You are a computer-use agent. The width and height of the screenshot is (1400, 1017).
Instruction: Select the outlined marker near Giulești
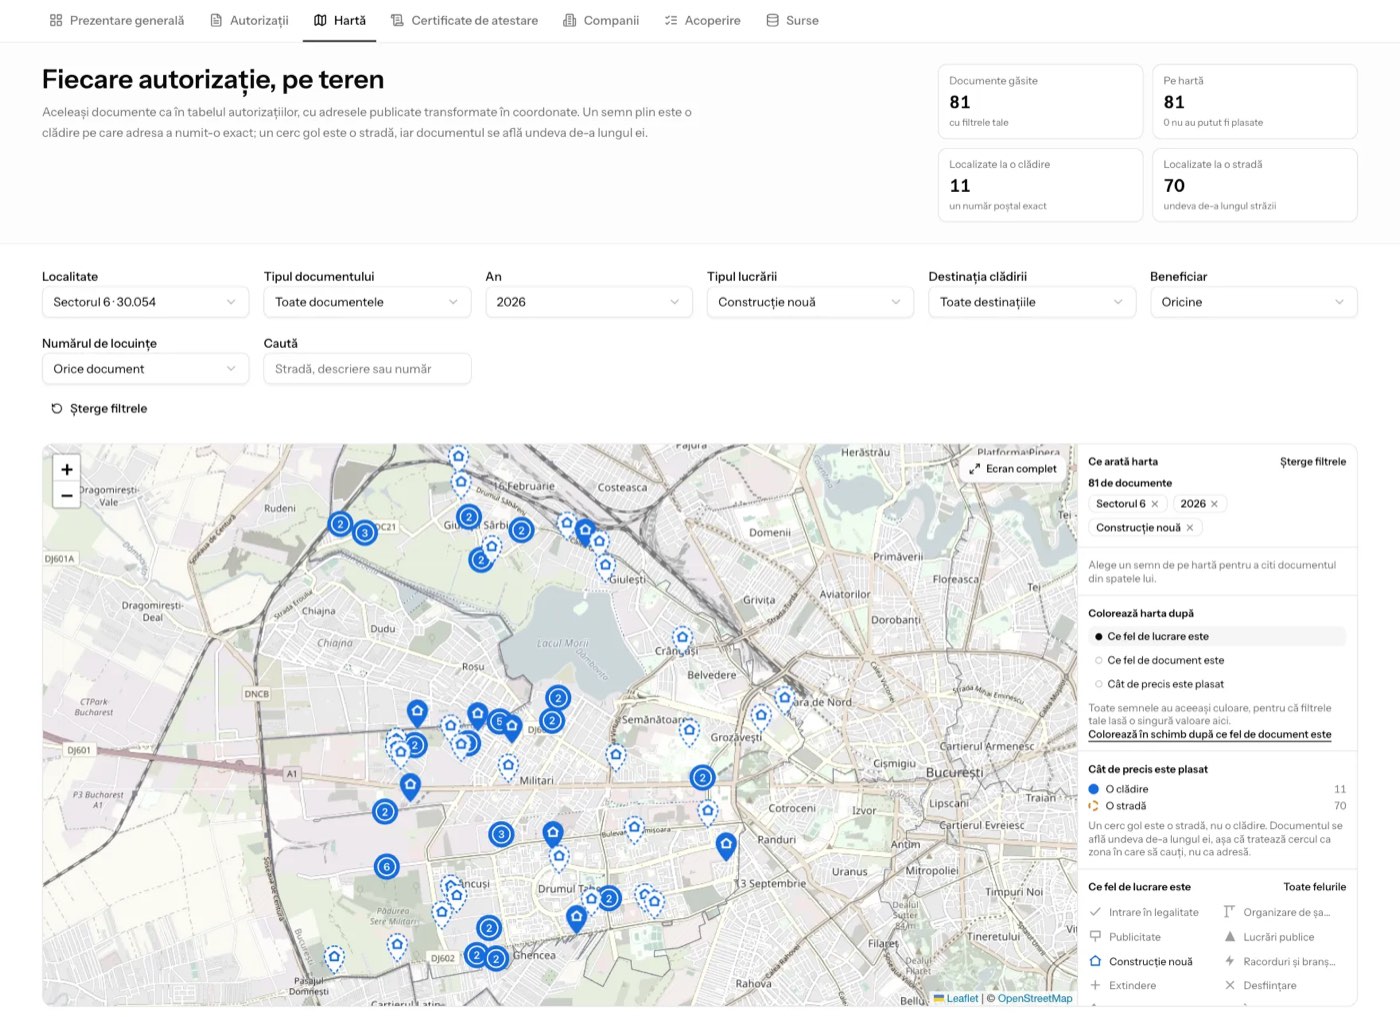605,566
